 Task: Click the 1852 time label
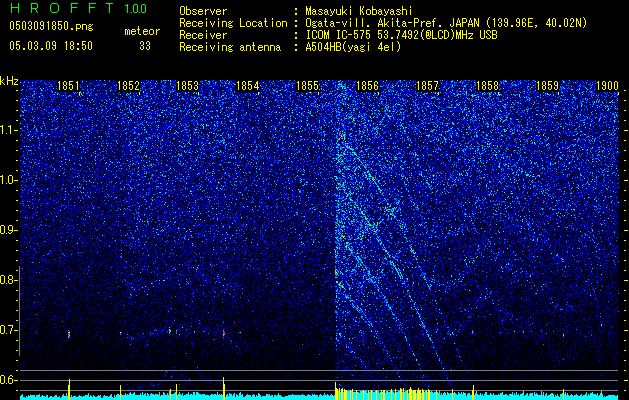[x=128, y=85]
